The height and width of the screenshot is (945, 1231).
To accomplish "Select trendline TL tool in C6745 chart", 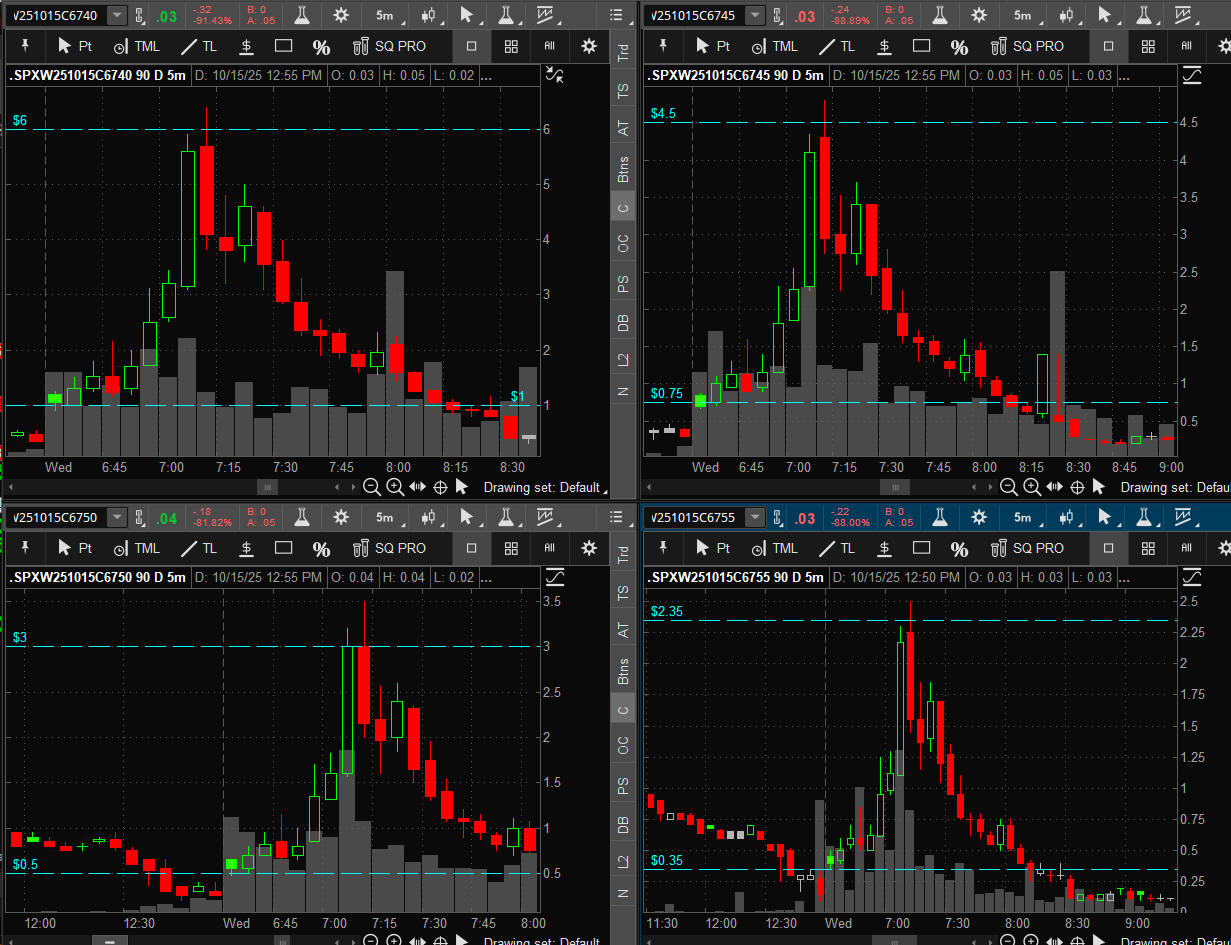I will 838,46.
